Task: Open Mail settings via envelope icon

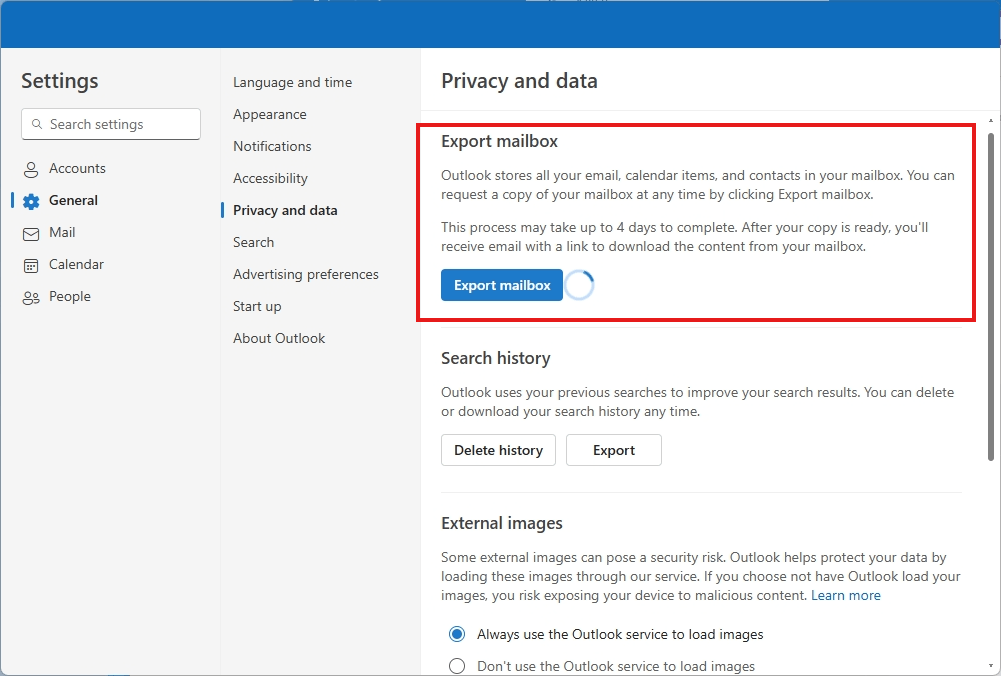Action: pos(33,232)
